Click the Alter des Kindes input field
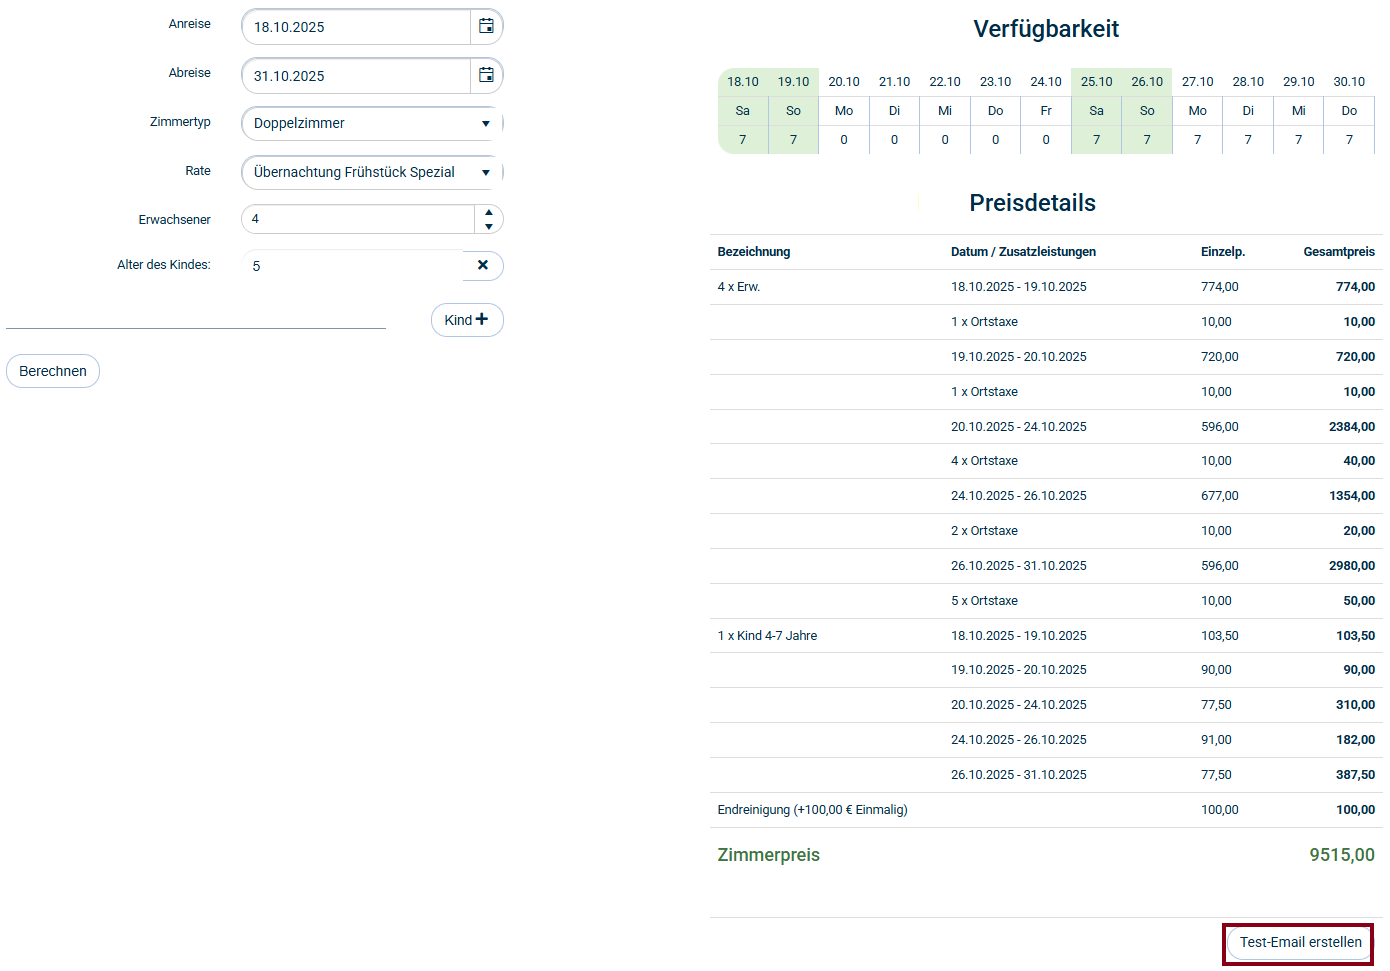The height and width of the screenshot is (971, 1390). pos(350,265)
